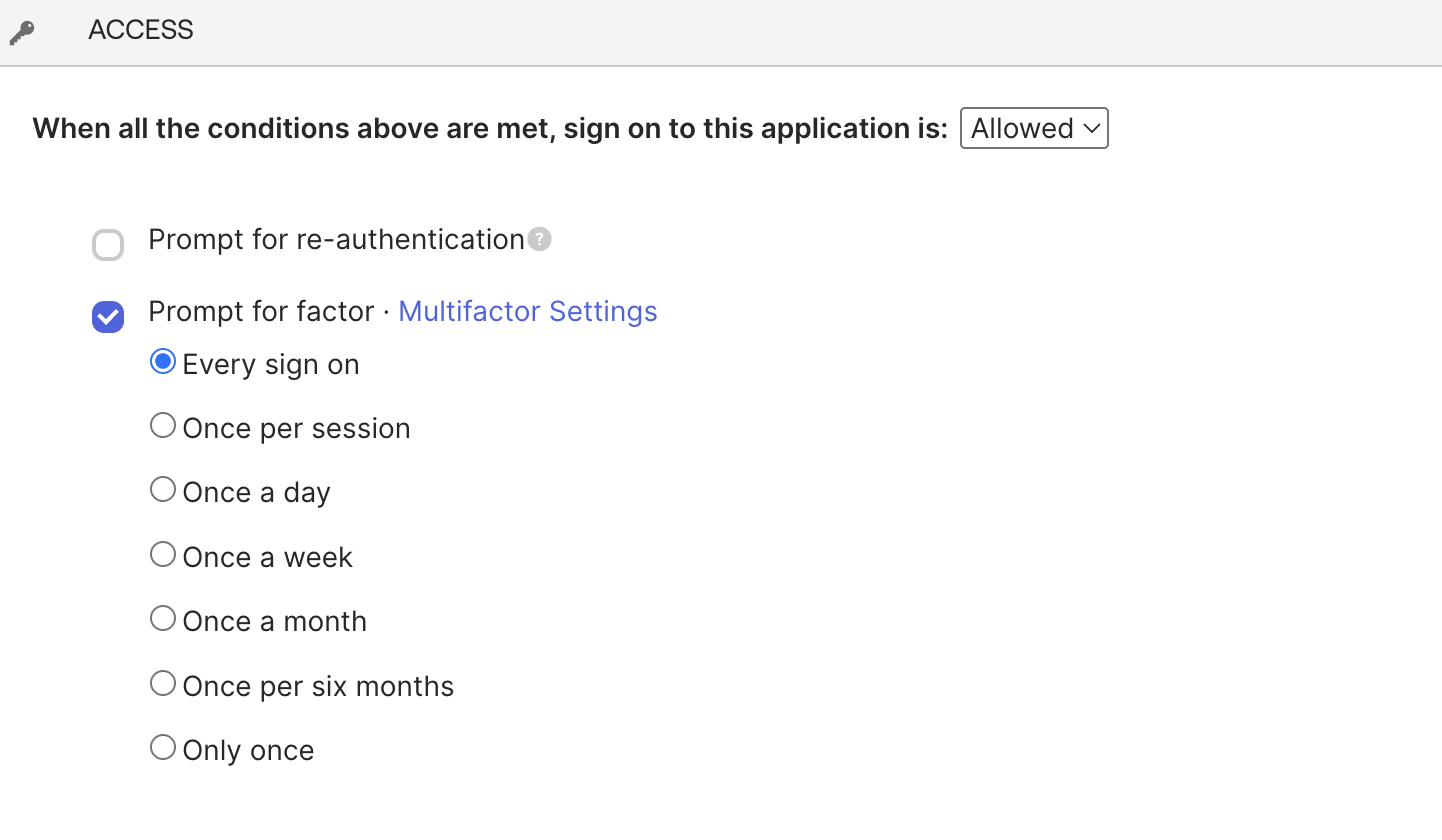Select the Every sign on radio button
1442x840 pixels.
point(163,362)
